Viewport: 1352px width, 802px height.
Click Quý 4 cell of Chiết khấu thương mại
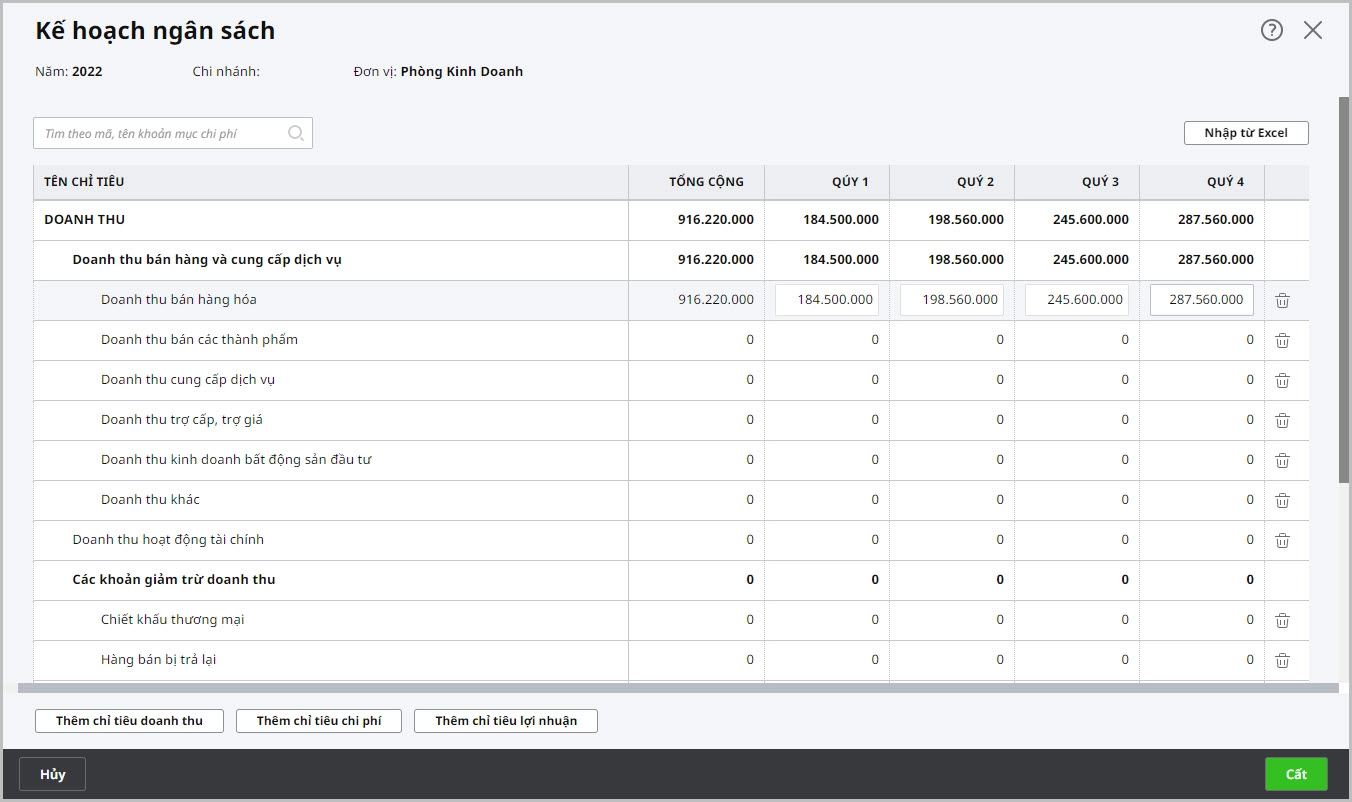[1202, 620]
